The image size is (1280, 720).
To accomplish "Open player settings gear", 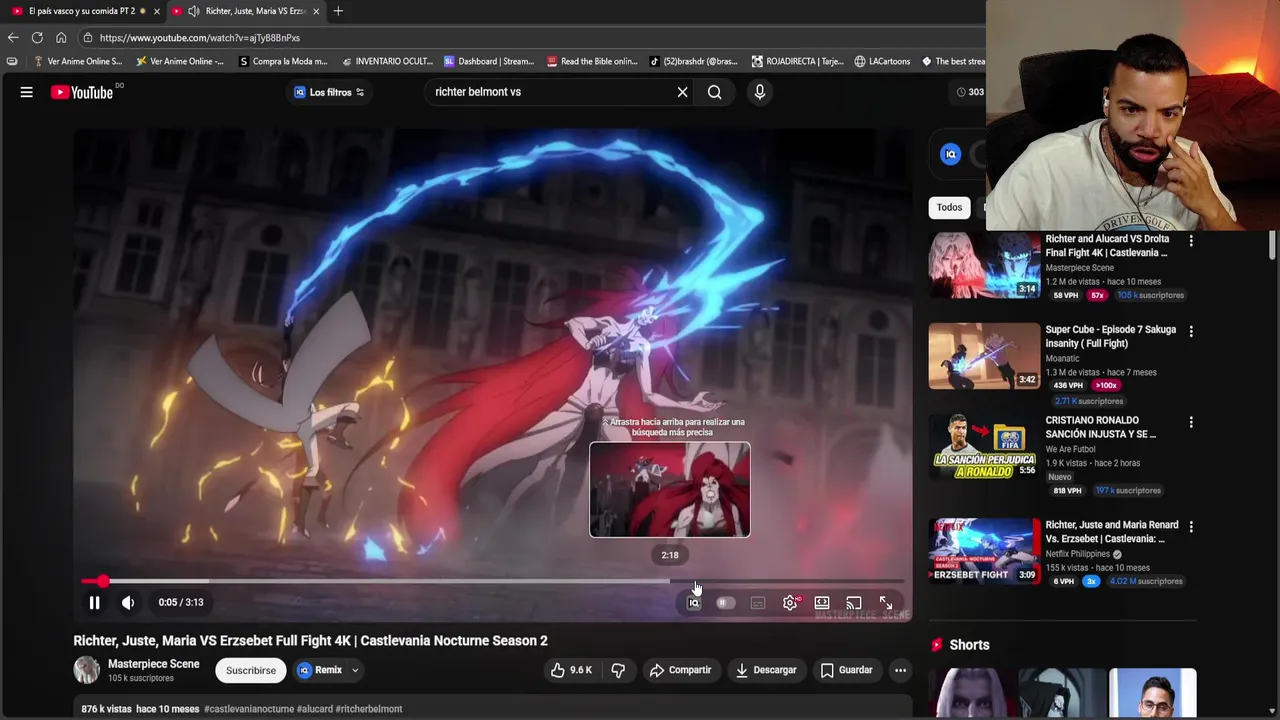I will coord(790,603).
